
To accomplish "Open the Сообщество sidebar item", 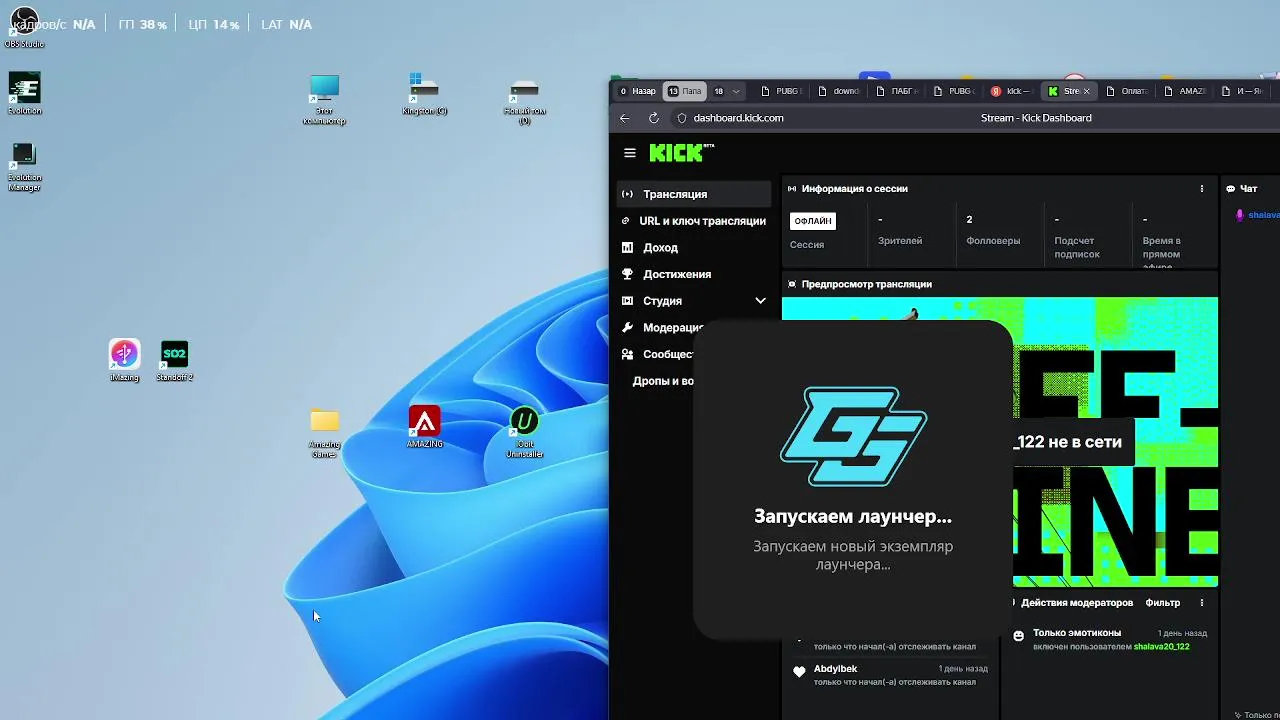I will pos(657,354).
